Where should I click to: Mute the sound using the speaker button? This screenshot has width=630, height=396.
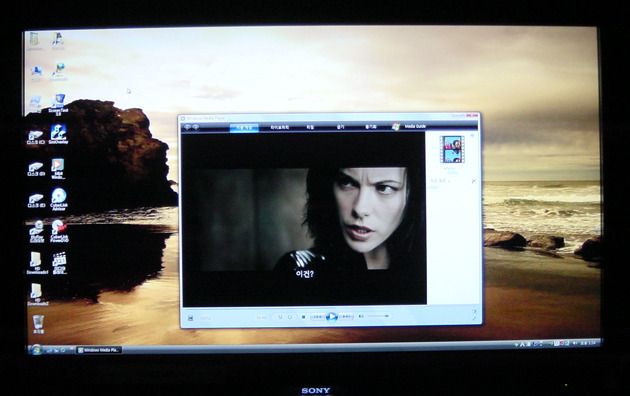361,316
